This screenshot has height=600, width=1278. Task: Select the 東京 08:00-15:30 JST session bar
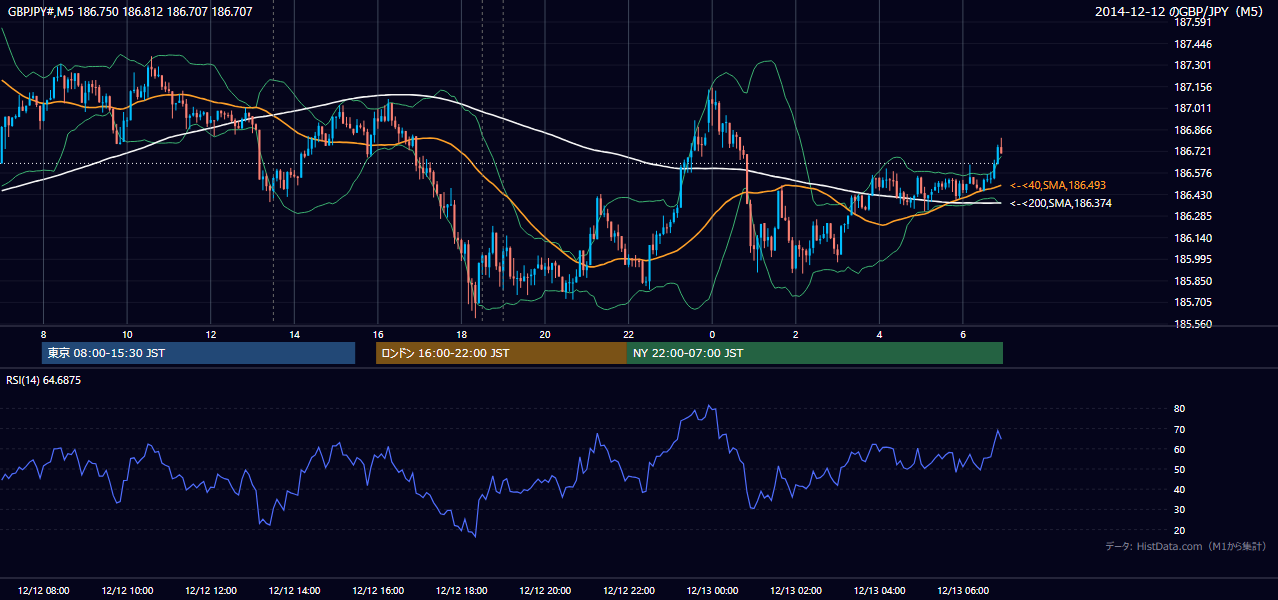coord(198,353)
